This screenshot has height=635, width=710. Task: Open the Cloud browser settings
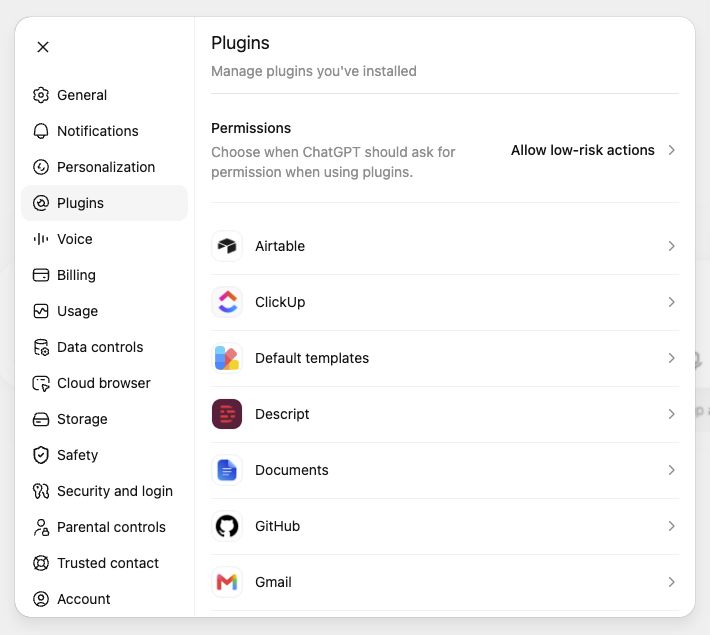[104, 383]
